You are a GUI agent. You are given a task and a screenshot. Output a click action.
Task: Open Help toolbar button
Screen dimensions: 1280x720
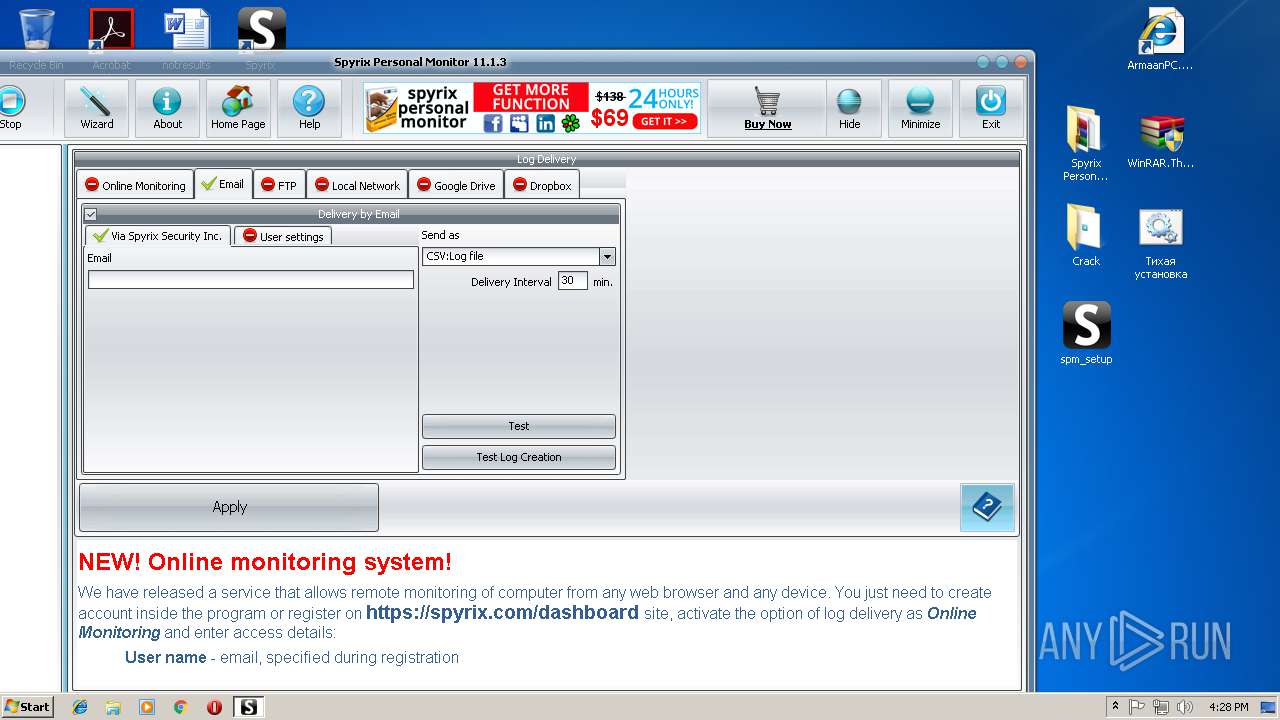point(309,108)
